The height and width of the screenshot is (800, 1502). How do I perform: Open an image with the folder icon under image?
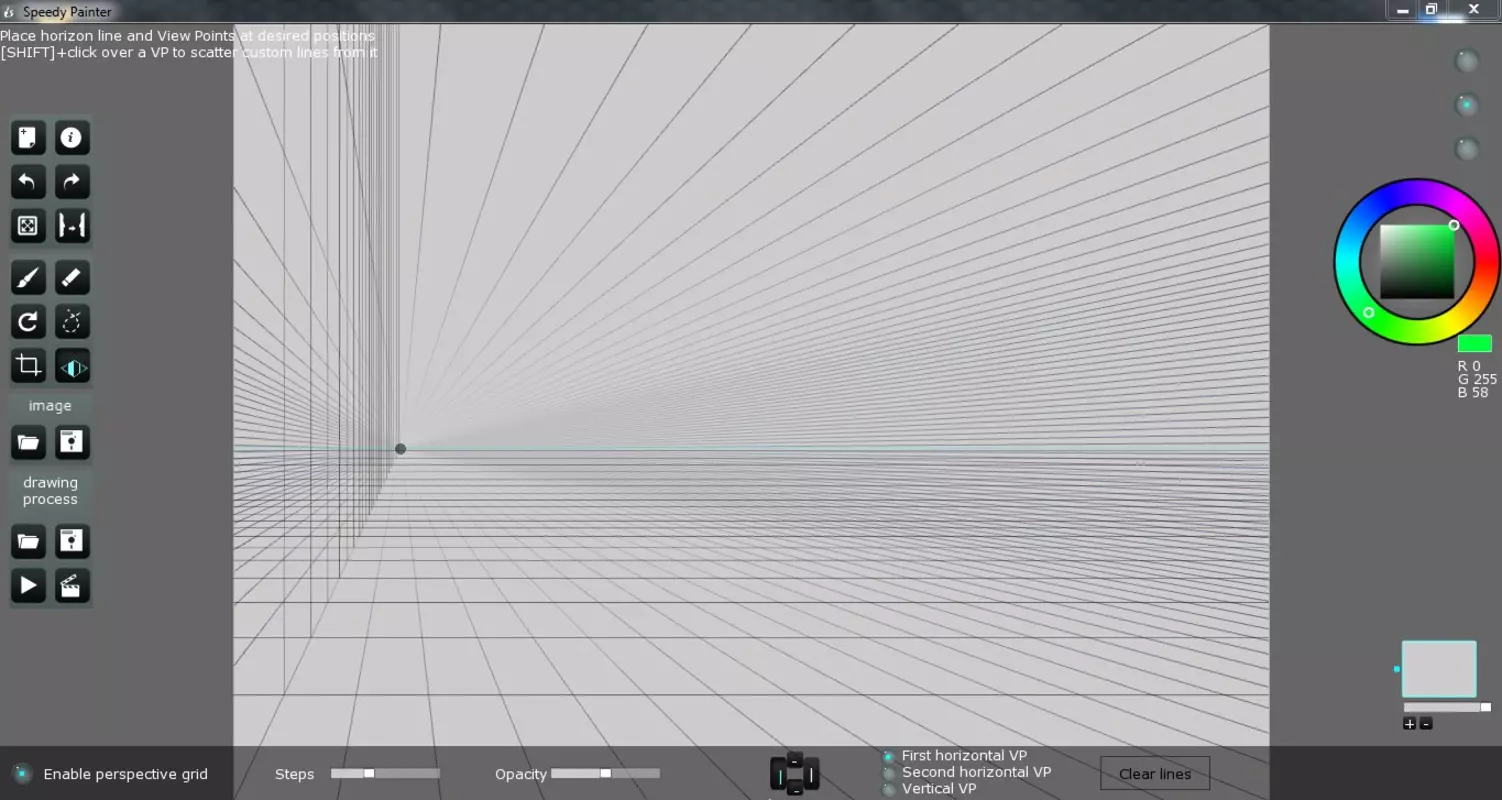[28, 442]
